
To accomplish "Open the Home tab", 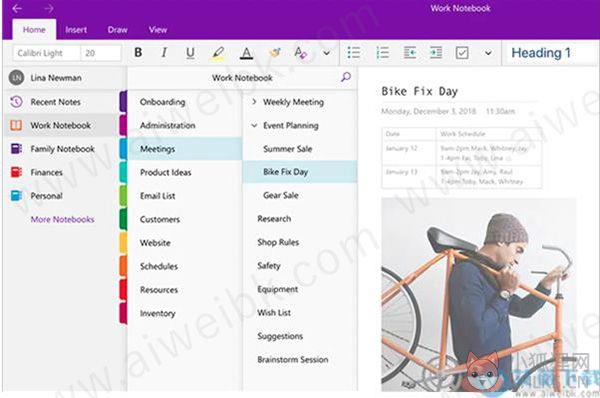I will [34, 29].
